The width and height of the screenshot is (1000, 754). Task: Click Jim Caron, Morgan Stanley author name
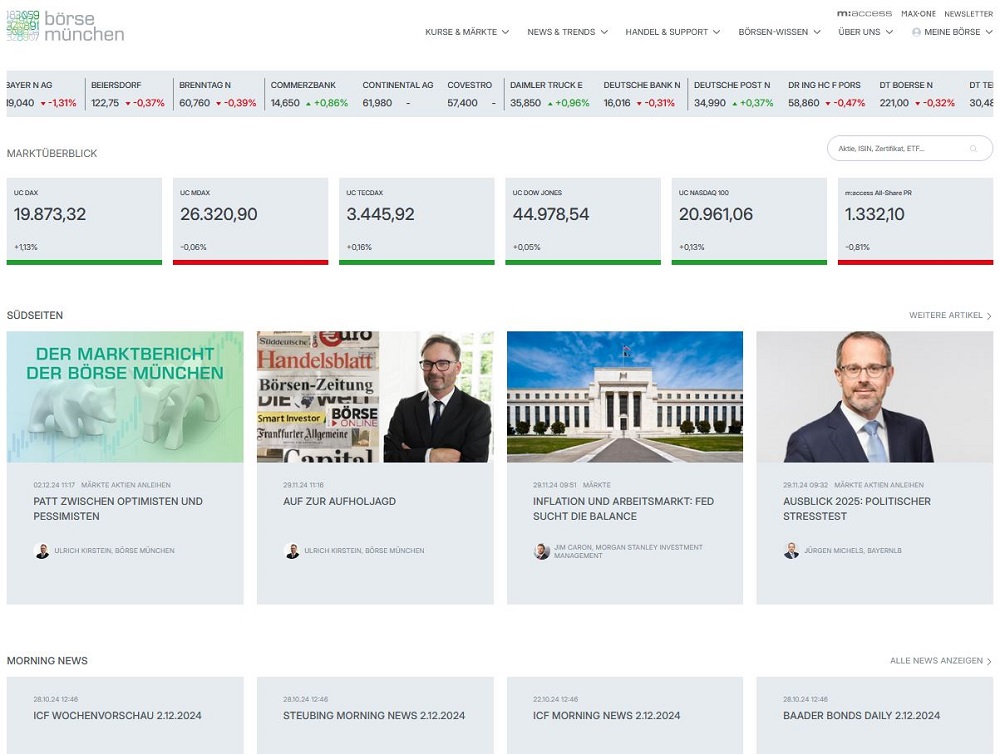pos(628,551)
